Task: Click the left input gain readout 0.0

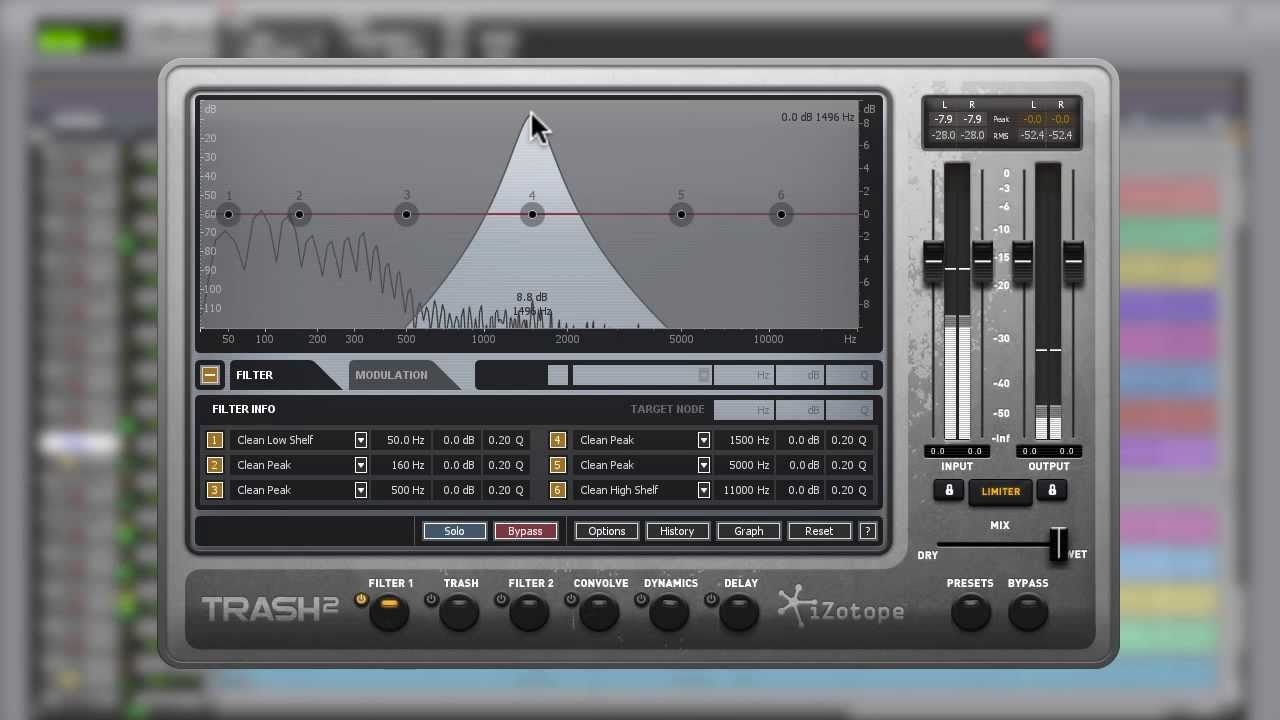Action: click(937, 451)
